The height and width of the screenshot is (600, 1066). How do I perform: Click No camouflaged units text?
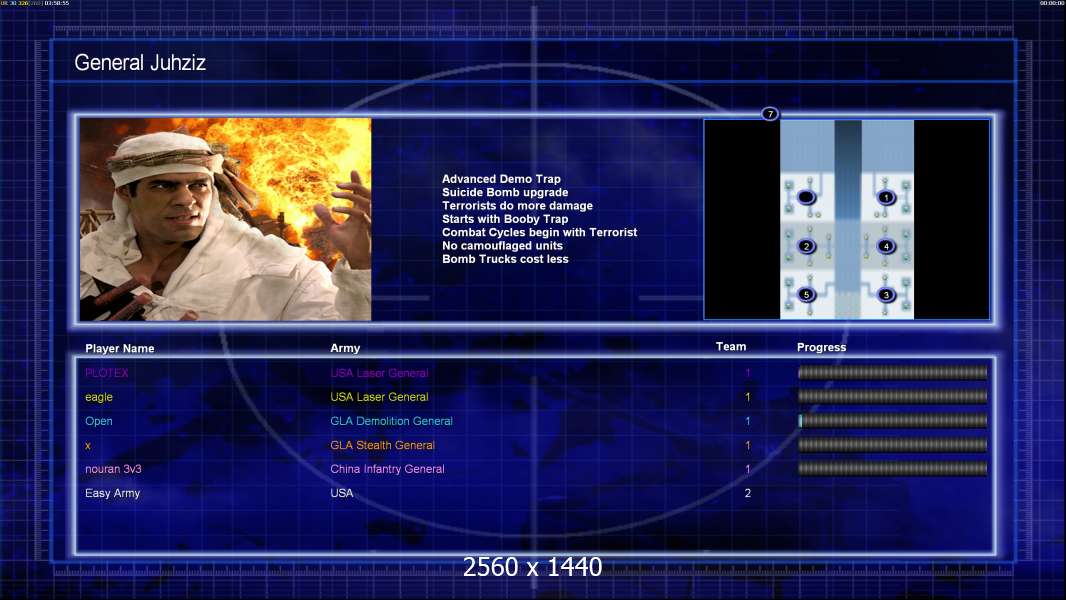502,246
